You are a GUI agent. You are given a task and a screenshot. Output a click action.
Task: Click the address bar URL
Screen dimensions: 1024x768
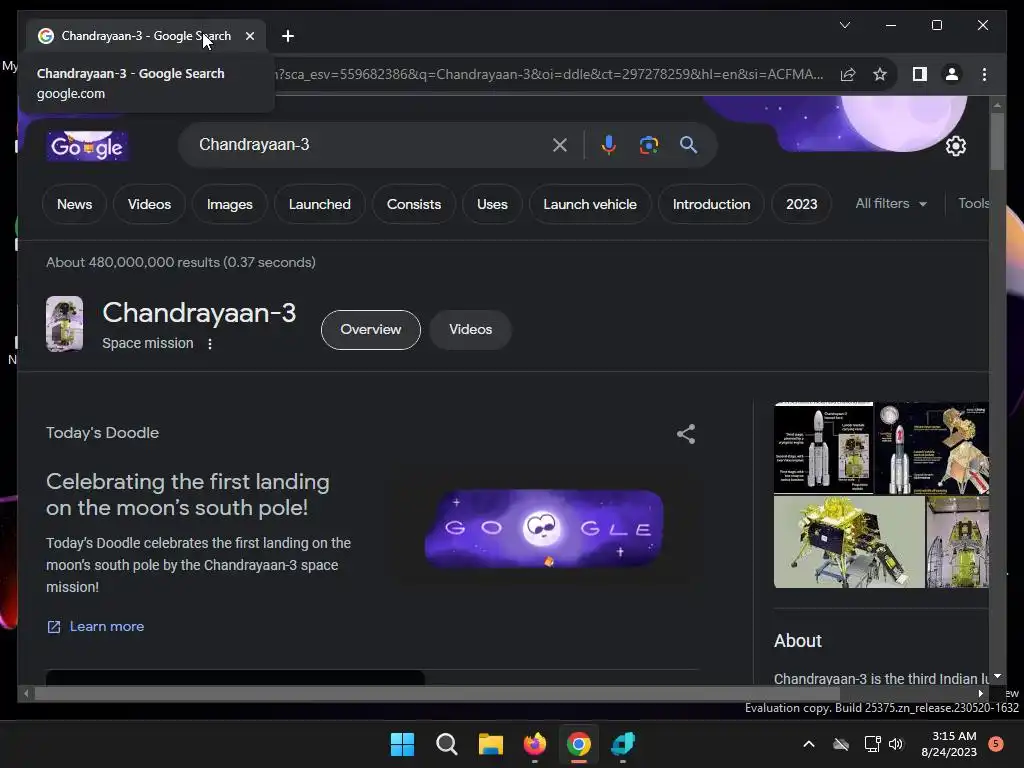(549, 74)
